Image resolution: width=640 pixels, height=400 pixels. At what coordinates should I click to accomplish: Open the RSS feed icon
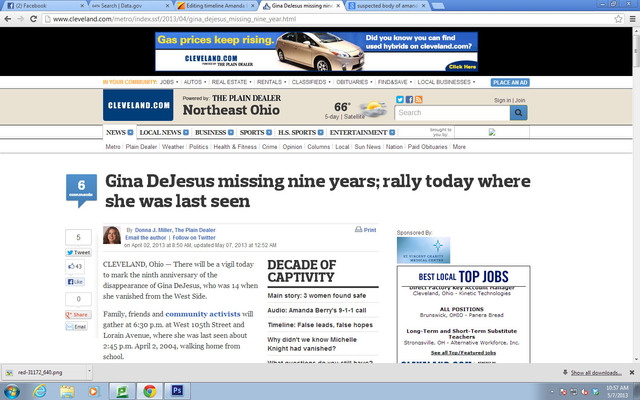tap(418, 99)
